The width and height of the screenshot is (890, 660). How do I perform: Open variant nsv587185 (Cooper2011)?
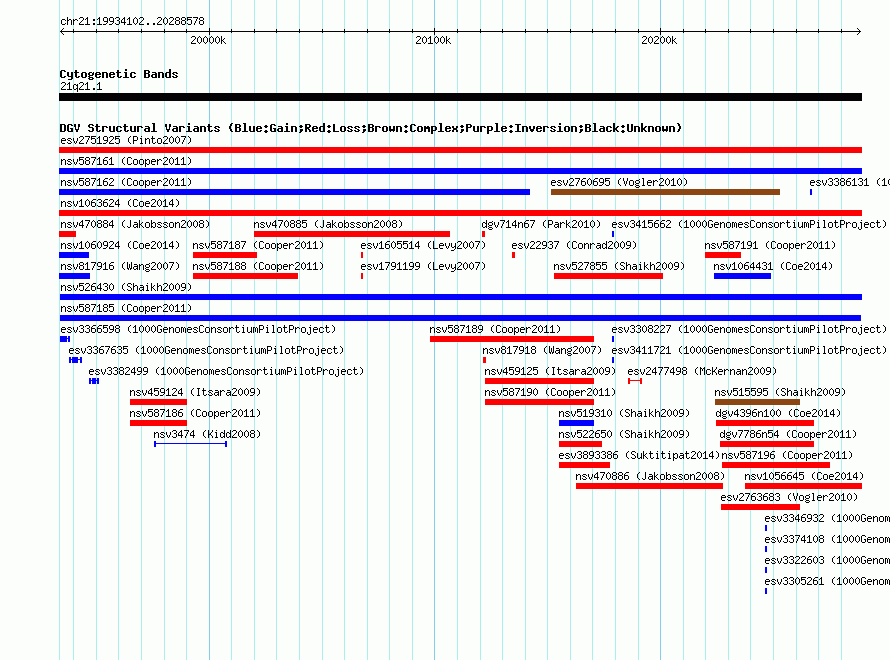click(126, 308)
